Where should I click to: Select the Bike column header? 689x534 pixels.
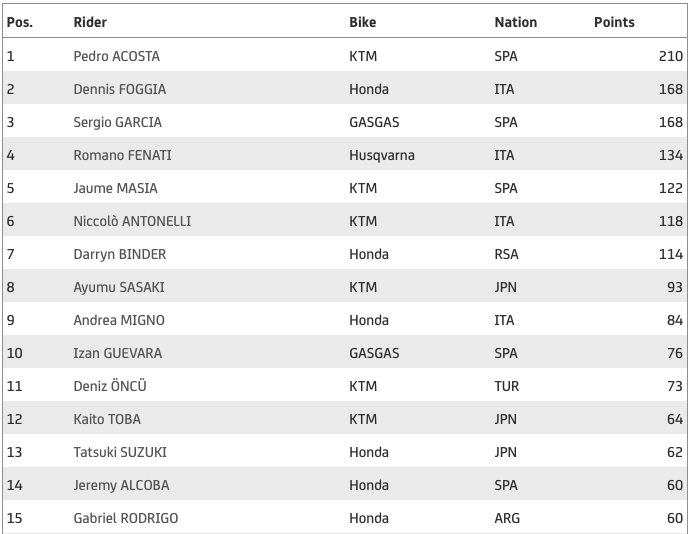pos(363,22)
